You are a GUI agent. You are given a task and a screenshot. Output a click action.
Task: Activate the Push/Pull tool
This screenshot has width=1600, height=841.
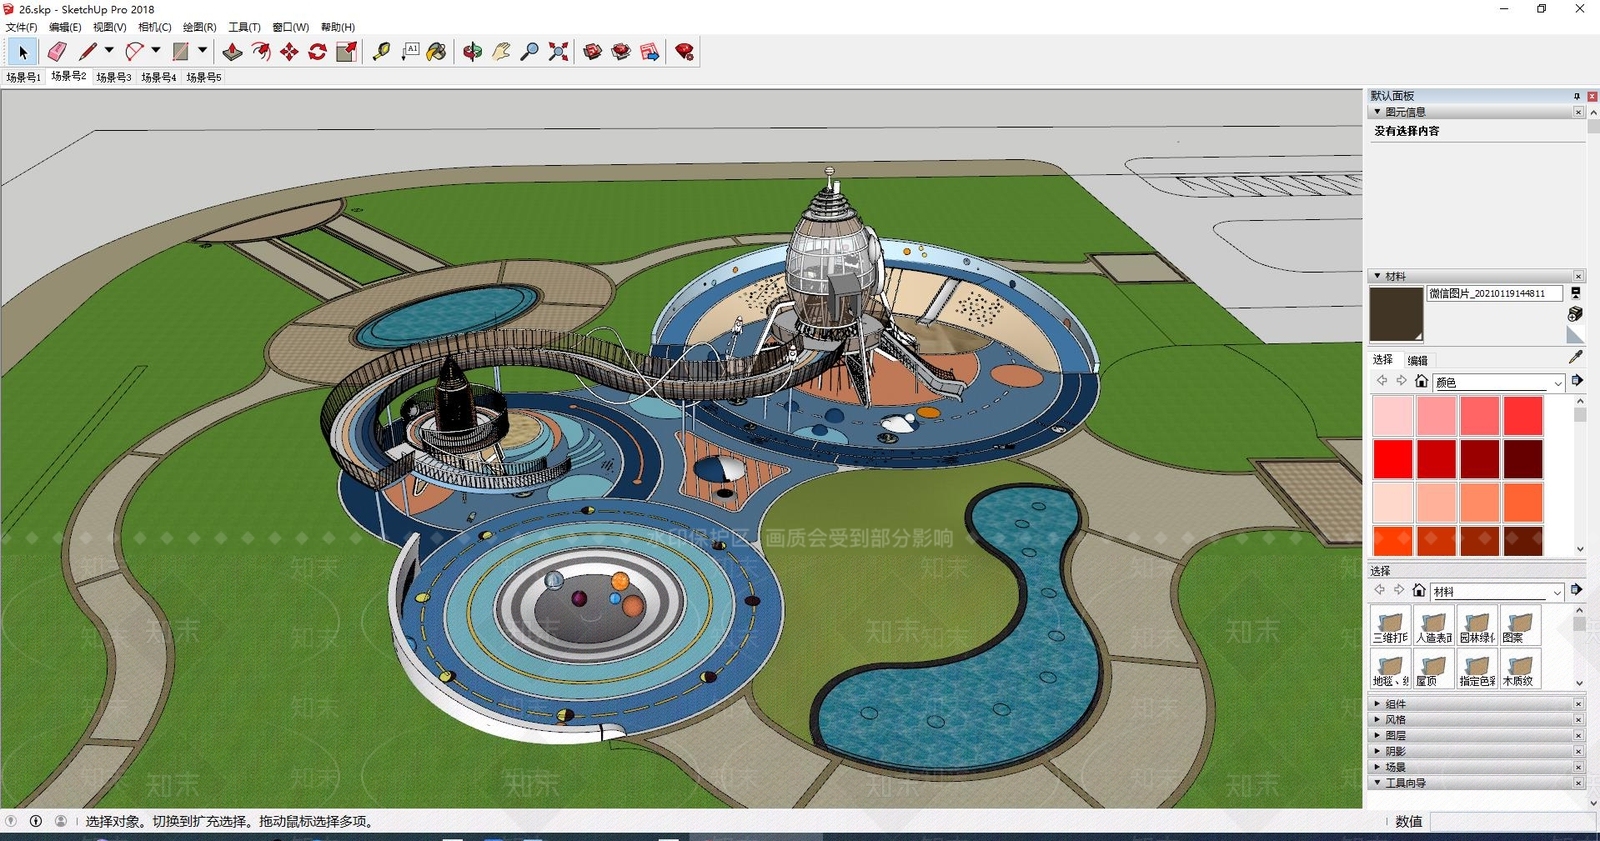(x=232, y=52)
